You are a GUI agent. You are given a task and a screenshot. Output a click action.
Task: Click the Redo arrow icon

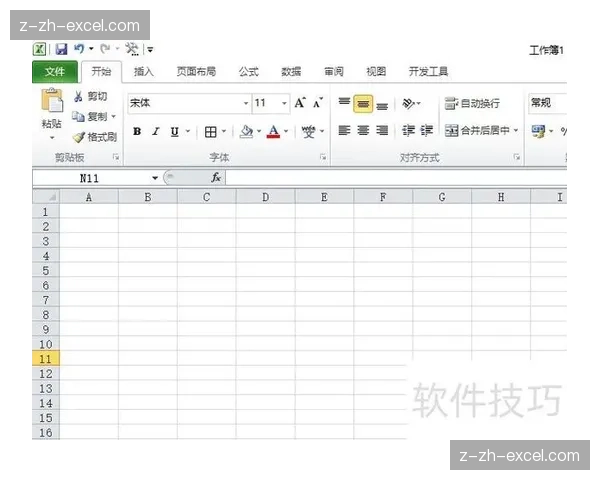click(x=105, y=49)
